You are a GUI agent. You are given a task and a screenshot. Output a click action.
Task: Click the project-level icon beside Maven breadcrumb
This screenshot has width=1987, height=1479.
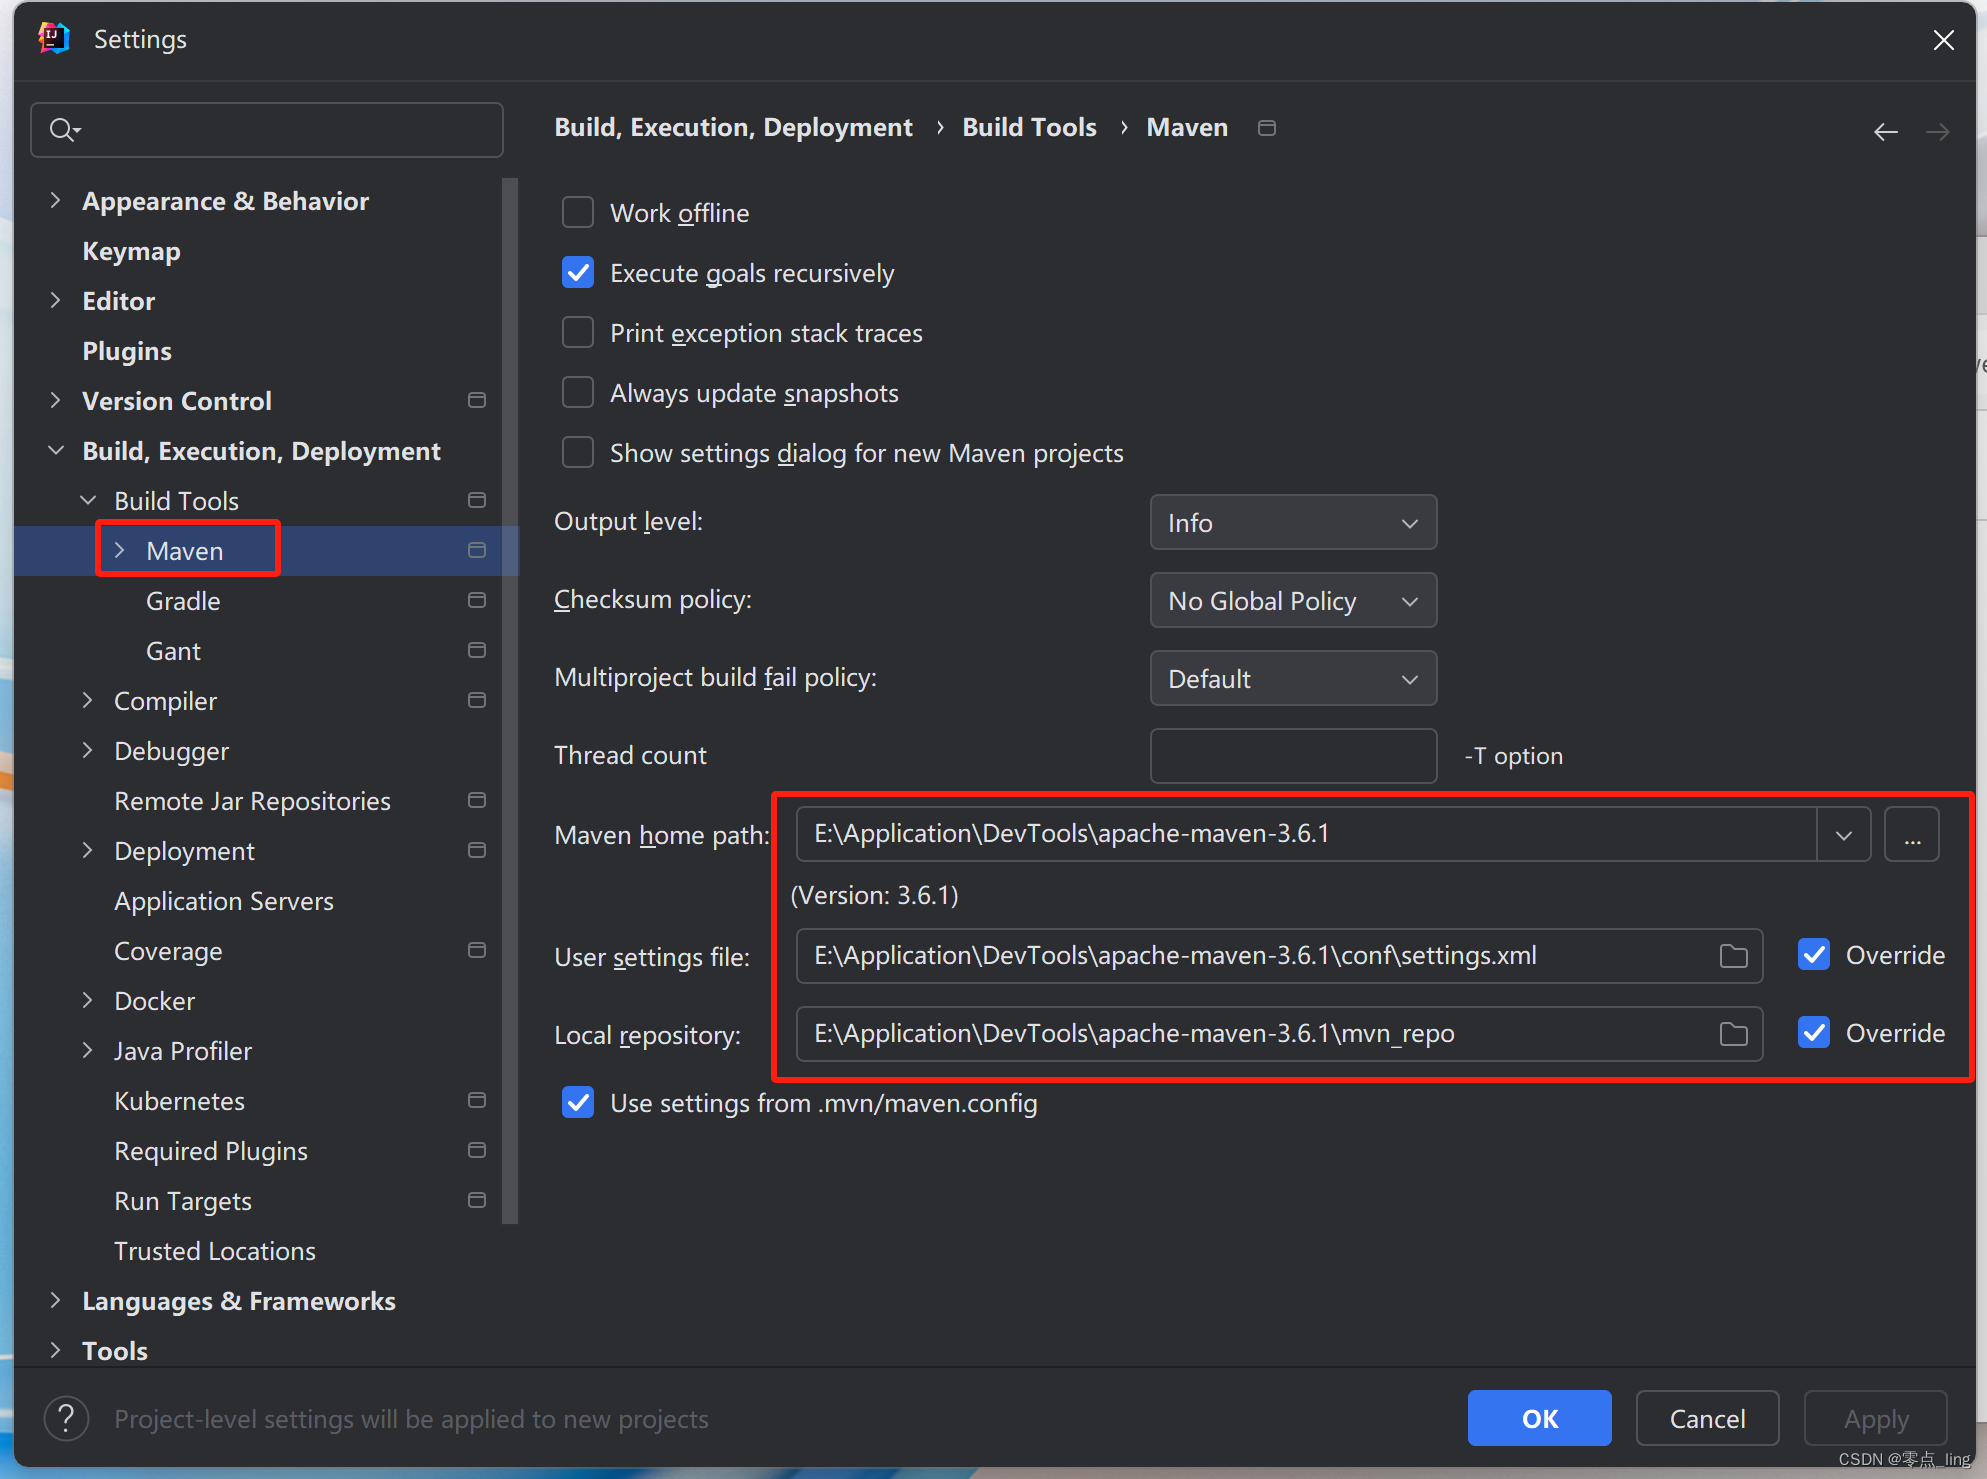(x=1266, y=128)
